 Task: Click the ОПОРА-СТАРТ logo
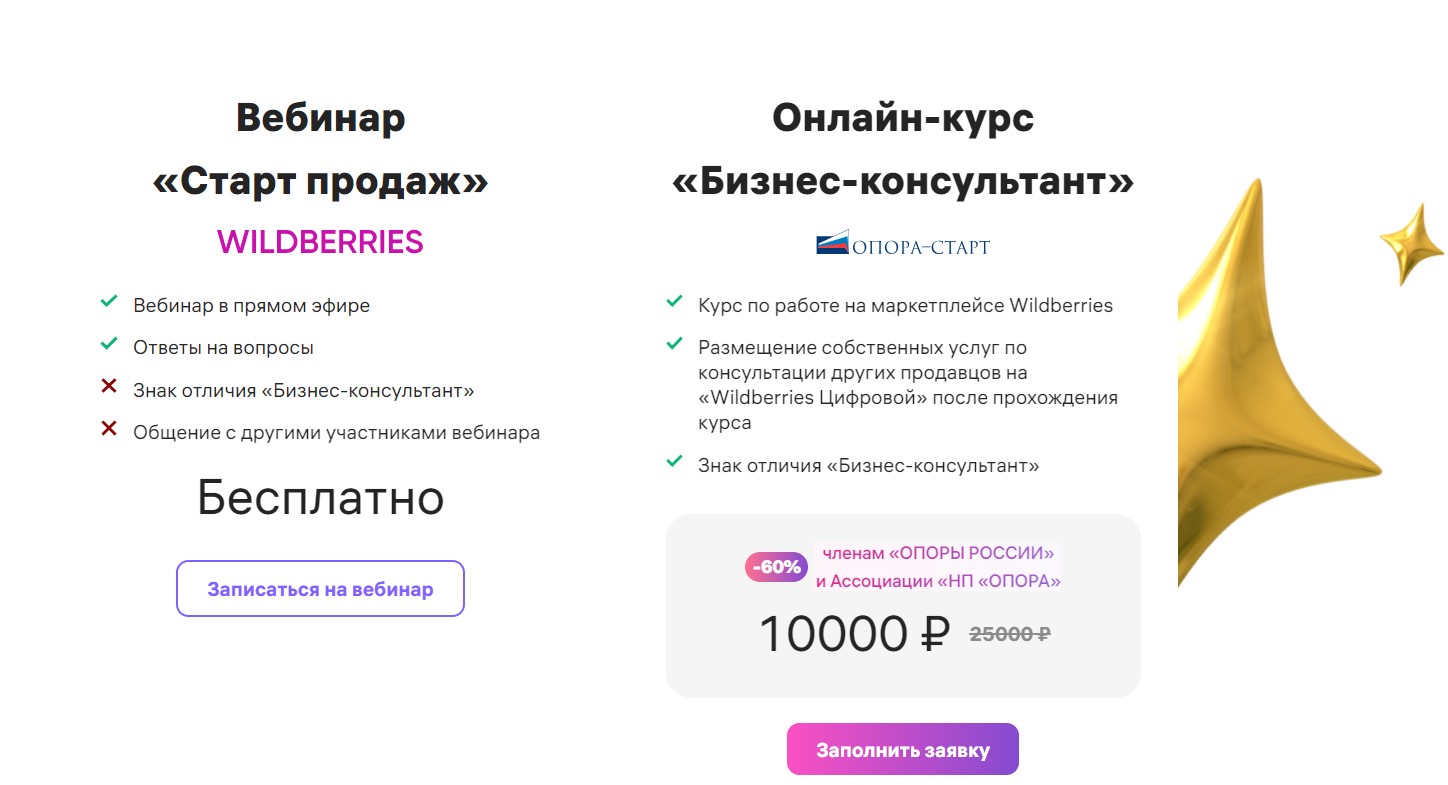902,244
